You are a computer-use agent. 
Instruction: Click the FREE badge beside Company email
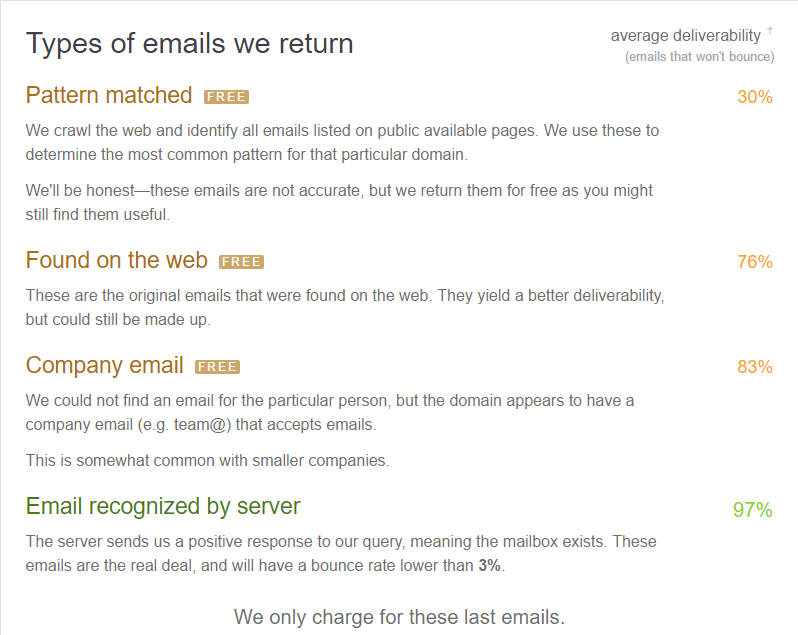coord(217,367)
